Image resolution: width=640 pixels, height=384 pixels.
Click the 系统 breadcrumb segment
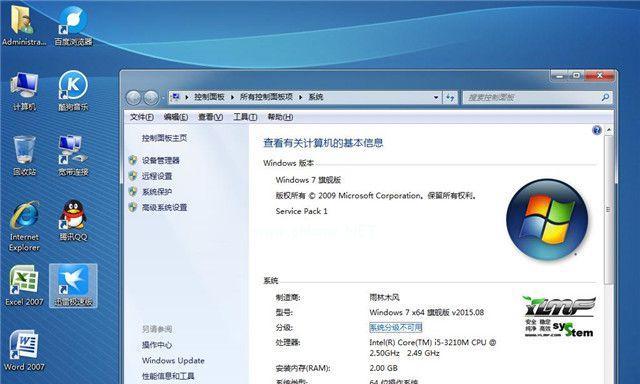point(316,97)
